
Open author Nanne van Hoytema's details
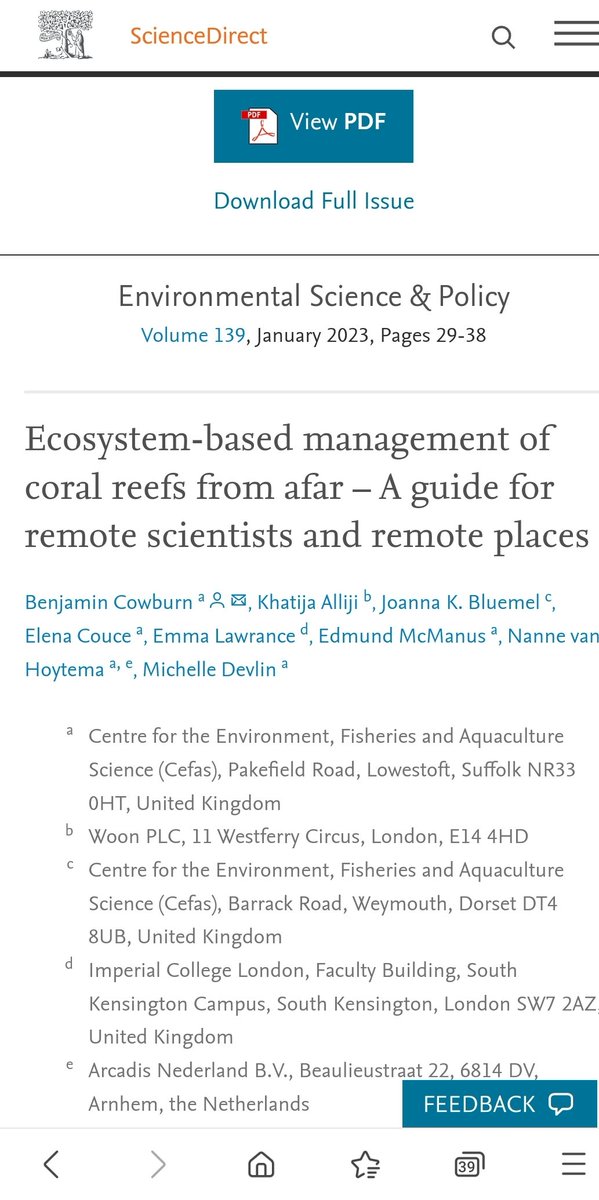(x=553, y=636)
